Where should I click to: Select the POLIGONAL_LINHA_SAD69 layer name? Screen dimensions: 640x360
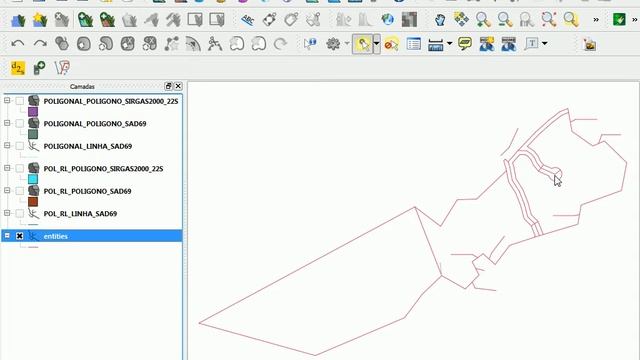88,146
